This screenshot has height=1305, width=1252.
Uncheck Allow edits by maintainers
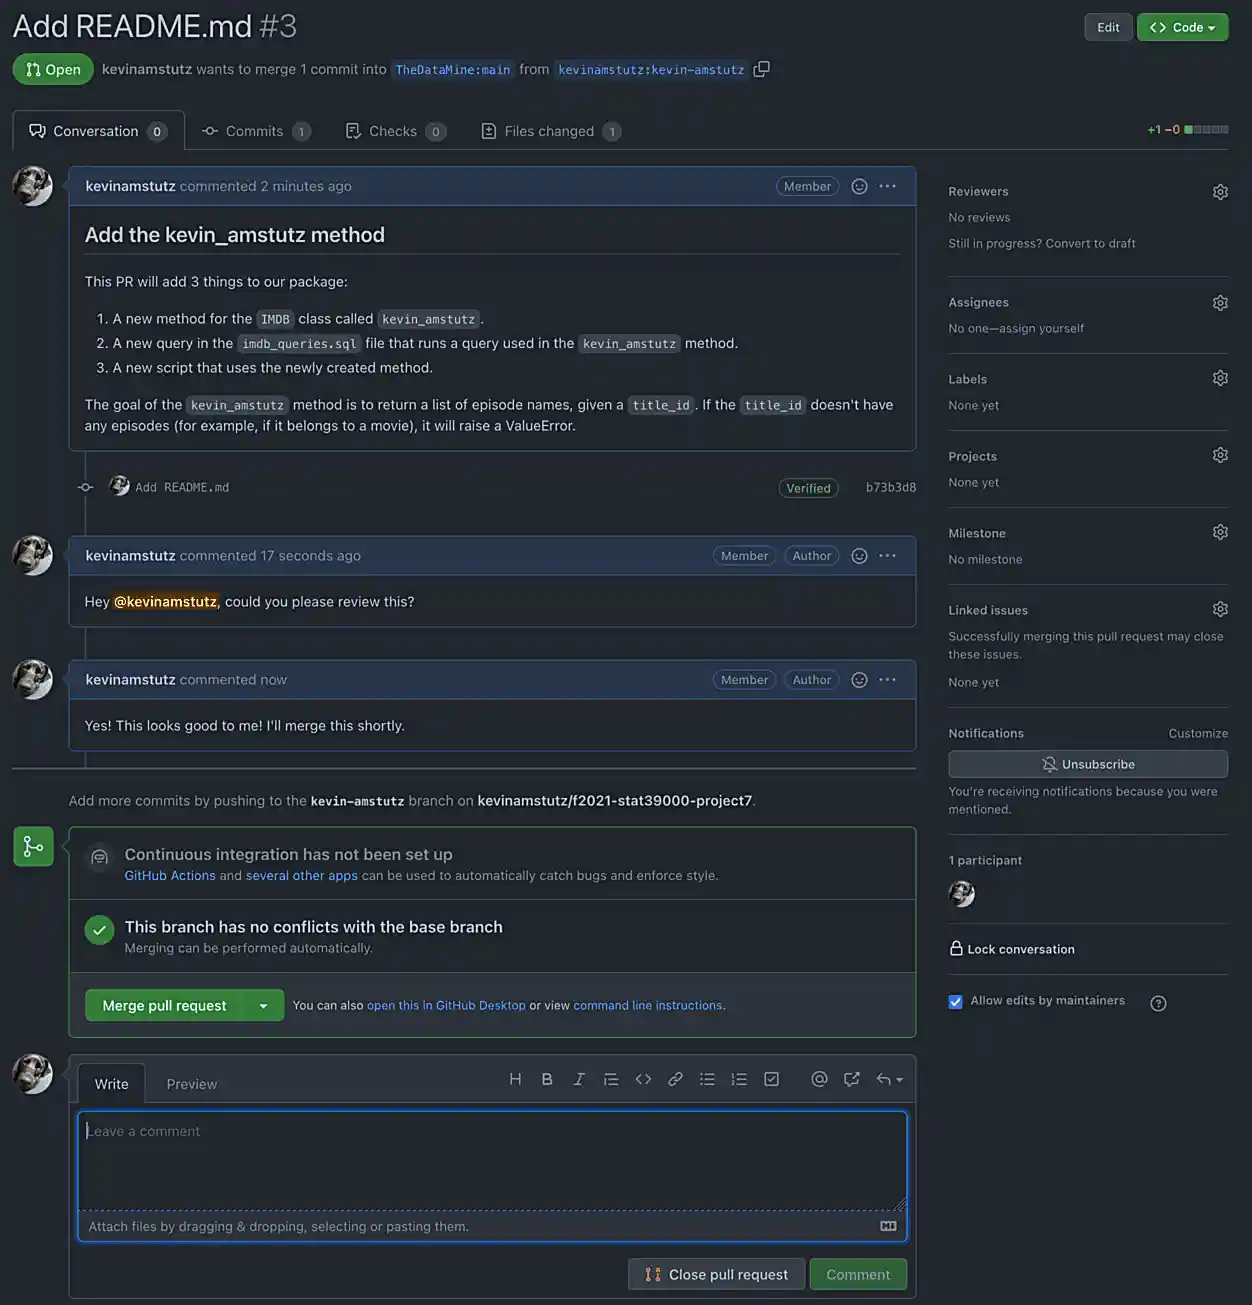pos(956,1001)
